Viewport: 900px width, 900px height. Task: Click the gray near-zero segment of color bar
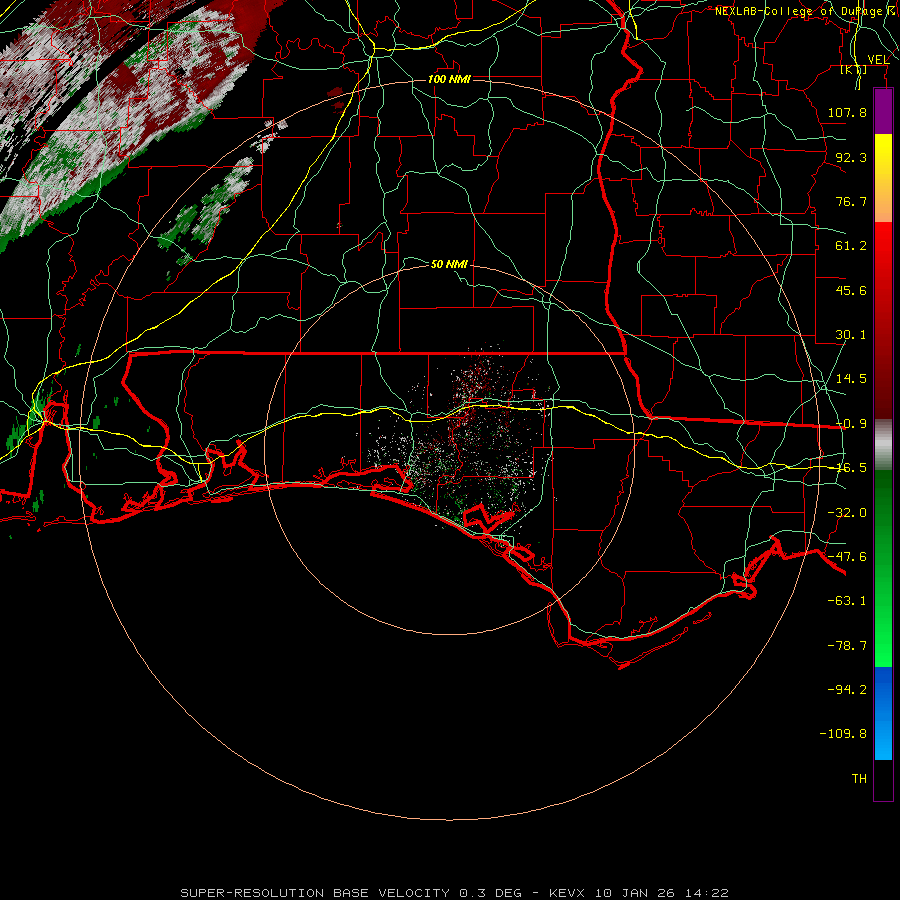(883, 445)
